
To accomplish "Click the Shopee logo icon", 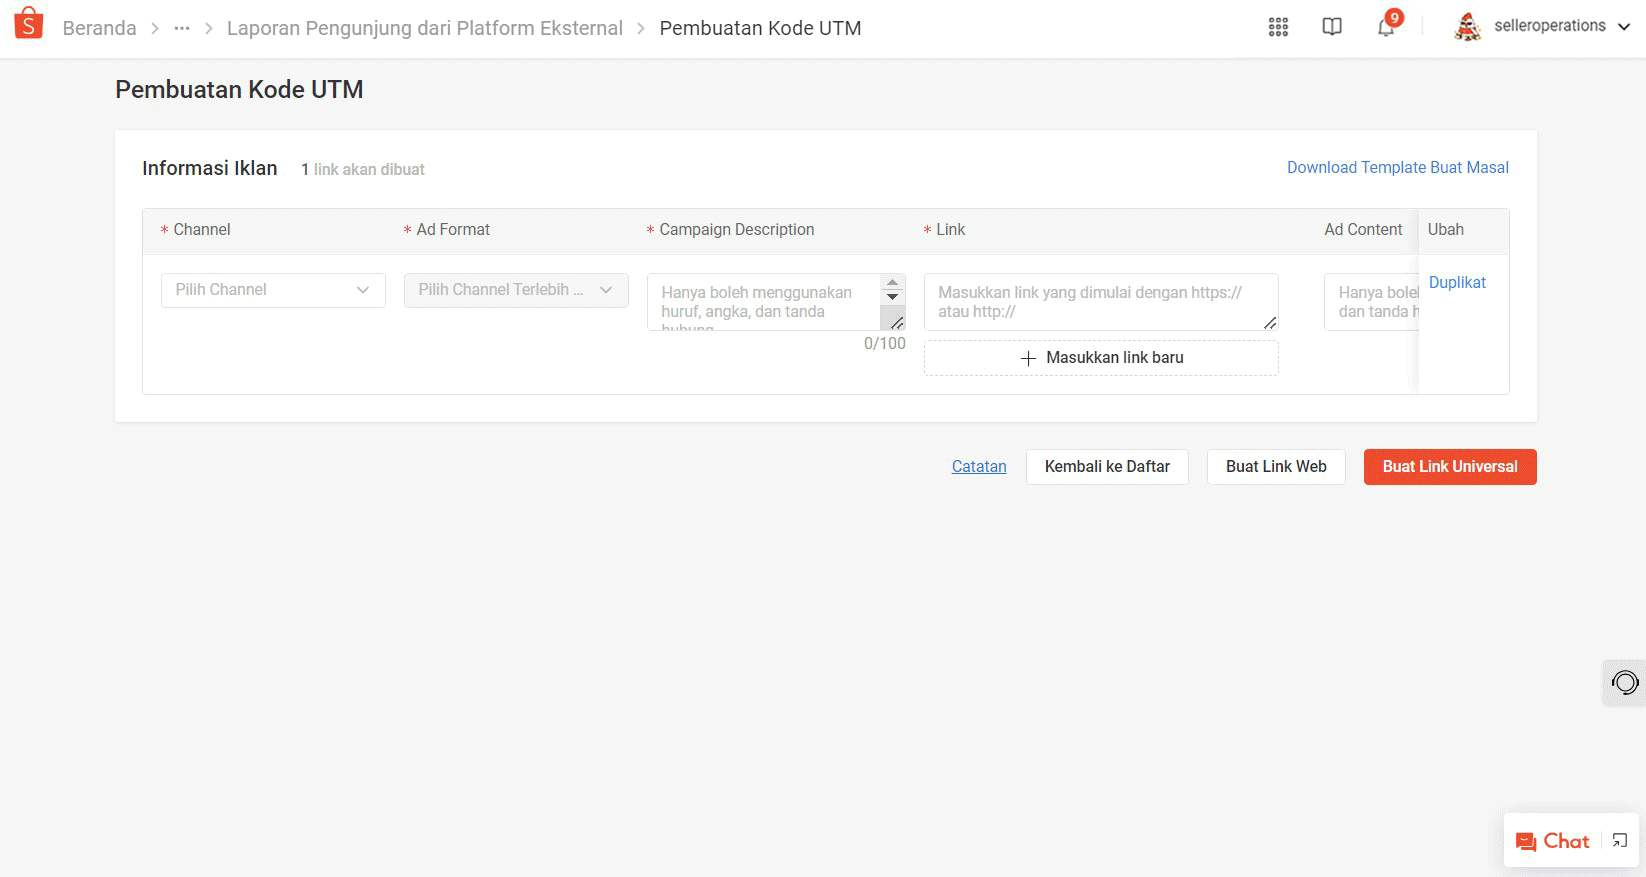I will click(x=29, y=23).
